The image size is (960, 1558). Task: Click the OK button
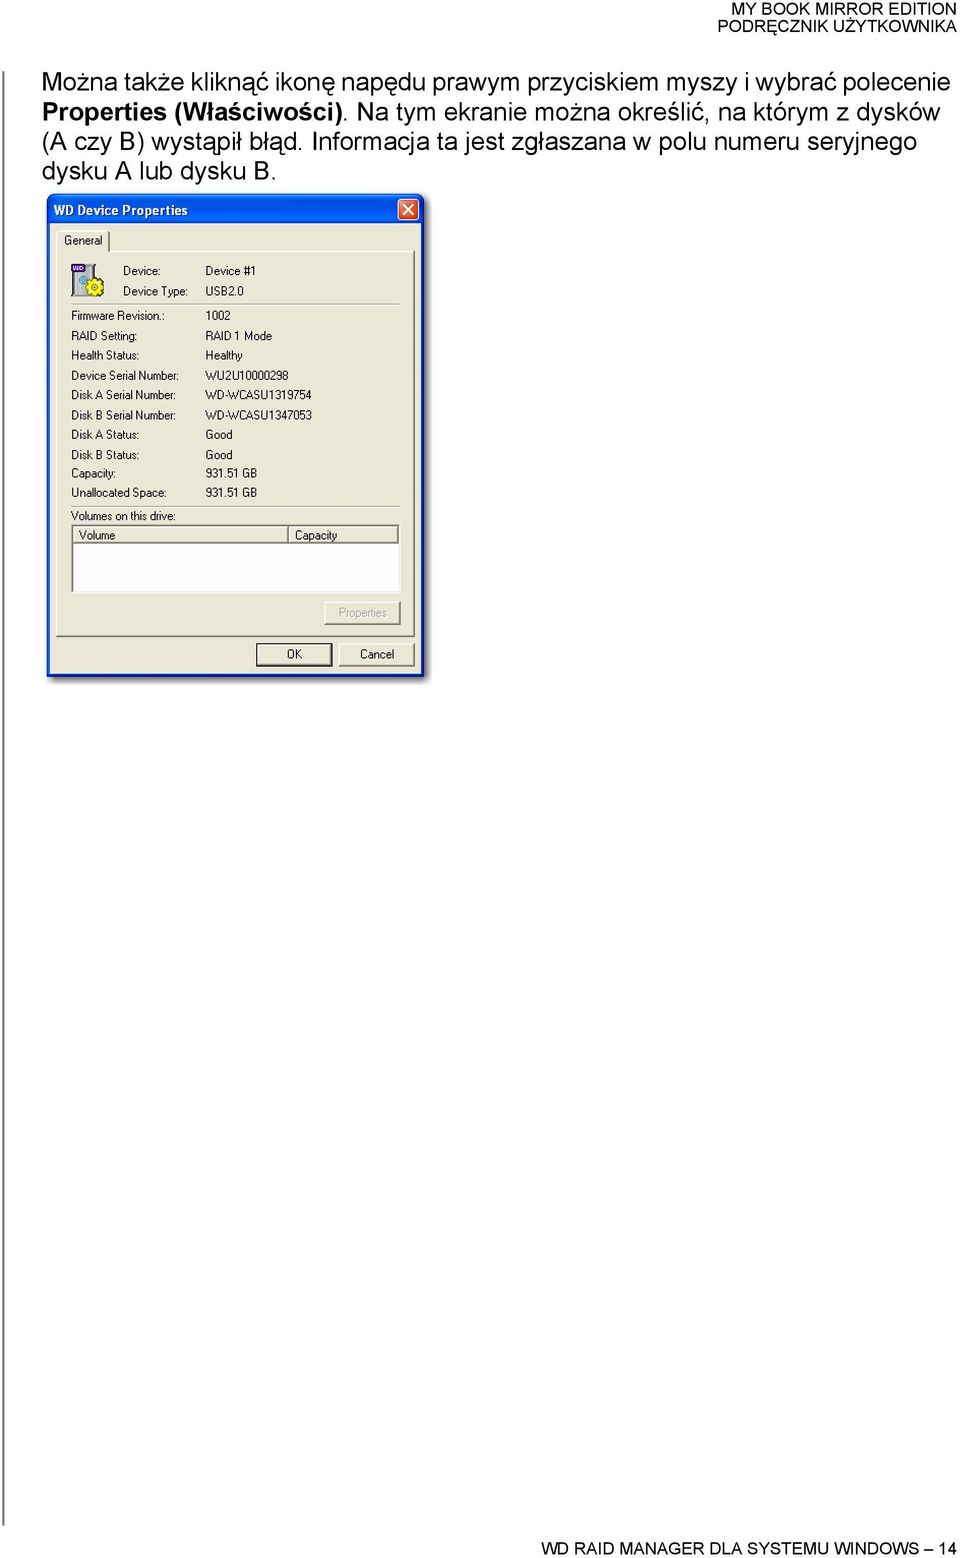[294, 654]
